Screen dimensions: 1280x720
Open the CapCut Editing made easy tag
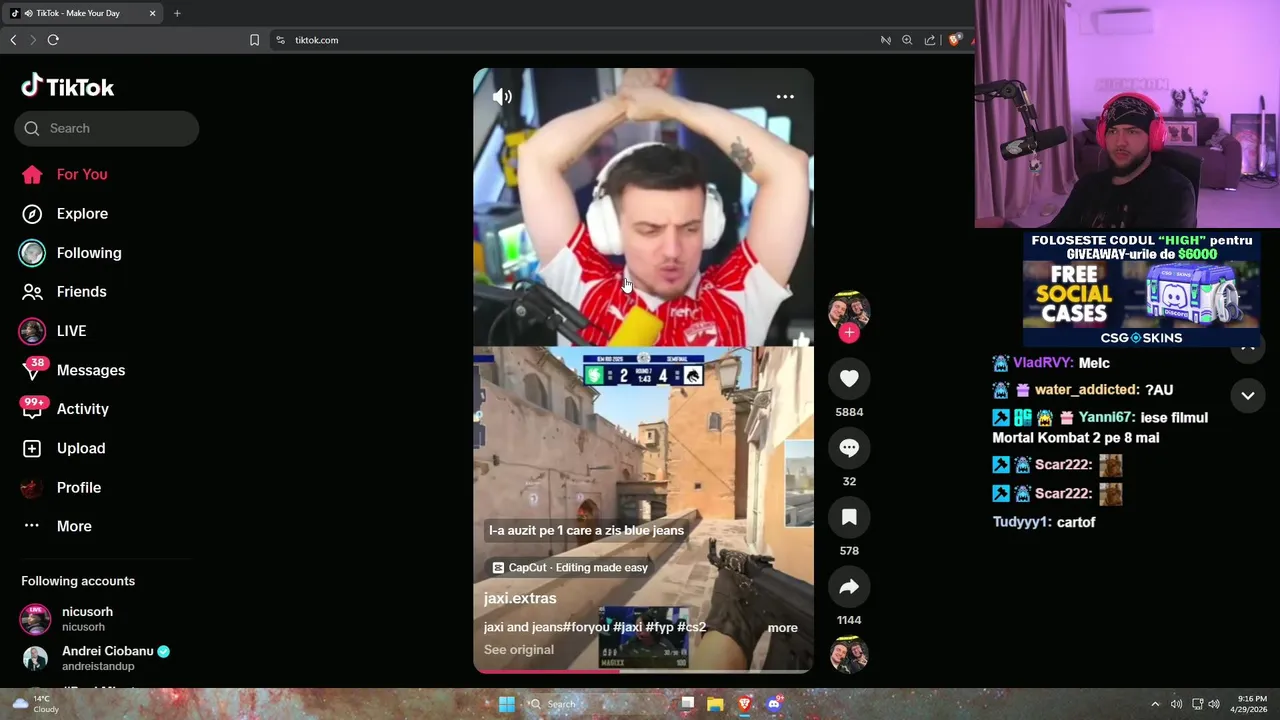(x=570, y=567)
